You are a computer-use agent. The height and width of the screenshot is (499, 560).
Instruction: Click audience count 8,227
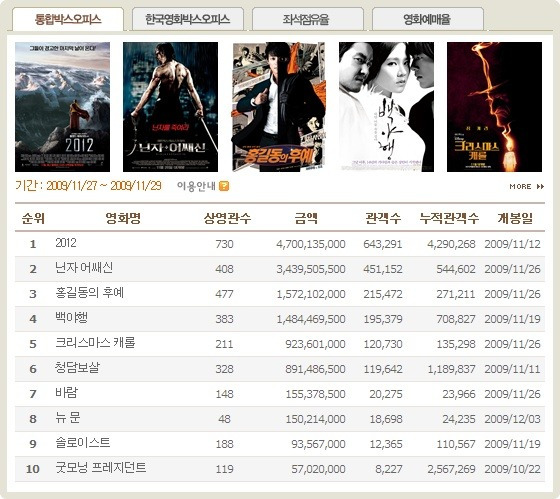389,469
